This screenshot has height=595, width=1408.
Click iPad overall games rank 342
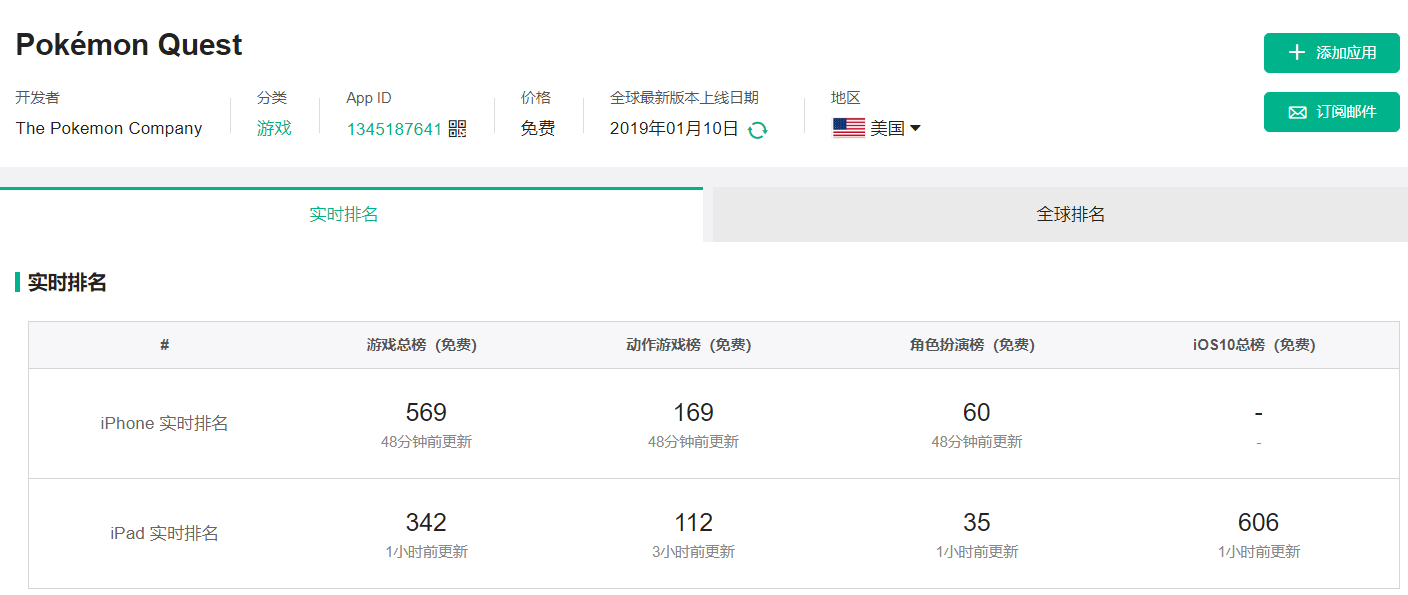click(x=426, y=522)
